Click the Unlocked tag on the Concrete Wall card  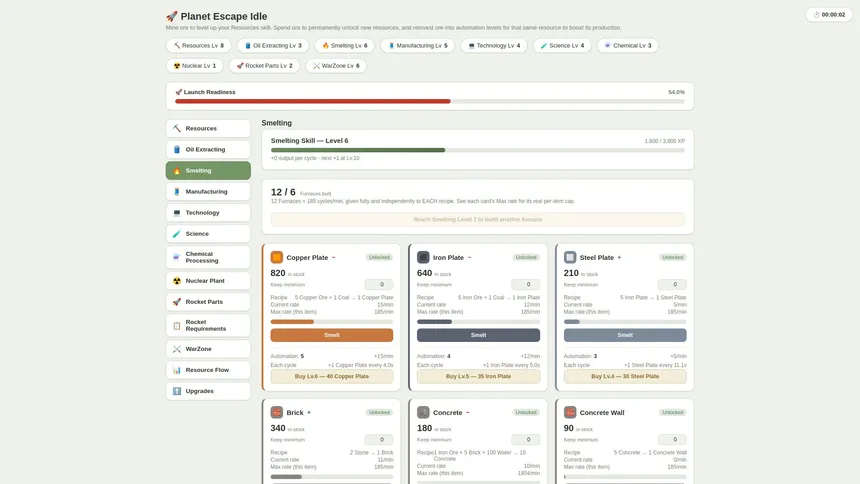[672, 413]
